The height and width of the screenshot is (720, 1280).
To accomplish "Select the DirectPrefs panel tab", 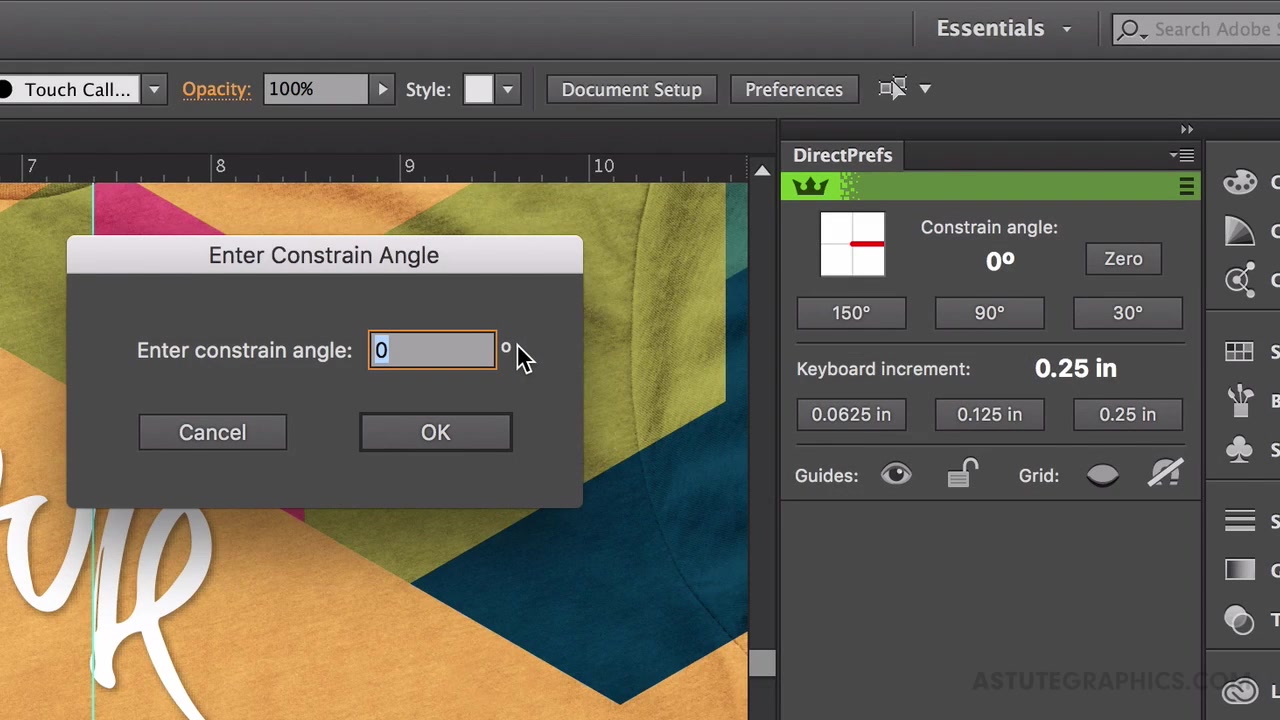I will tap(843, 155).
